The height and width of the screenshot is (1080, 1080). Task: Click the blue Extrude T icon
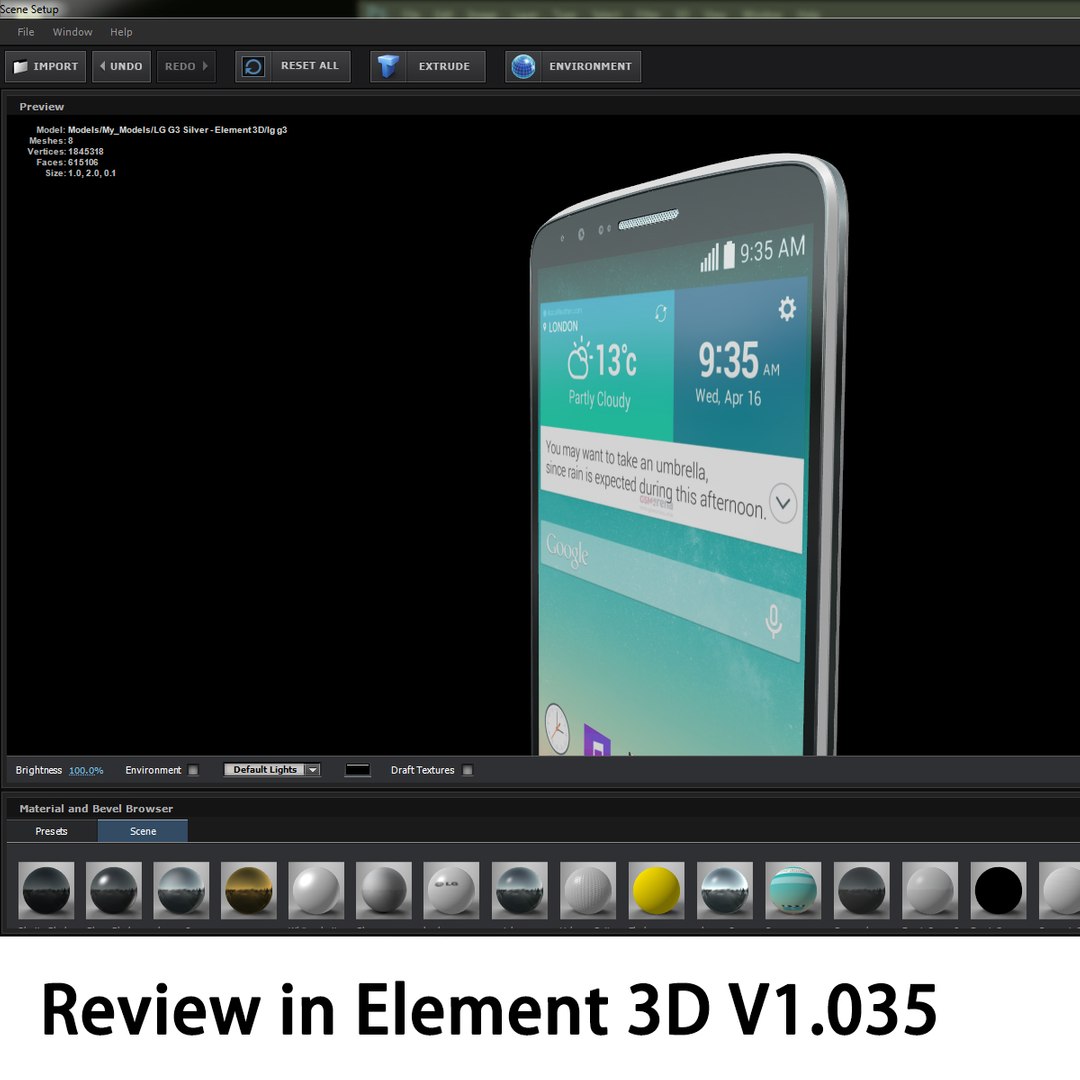(x=388, y=66)
